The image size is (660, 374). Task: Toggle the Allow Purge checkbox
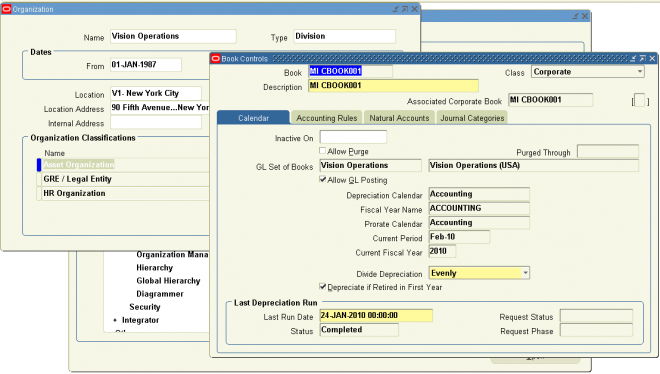pos(322,151)
